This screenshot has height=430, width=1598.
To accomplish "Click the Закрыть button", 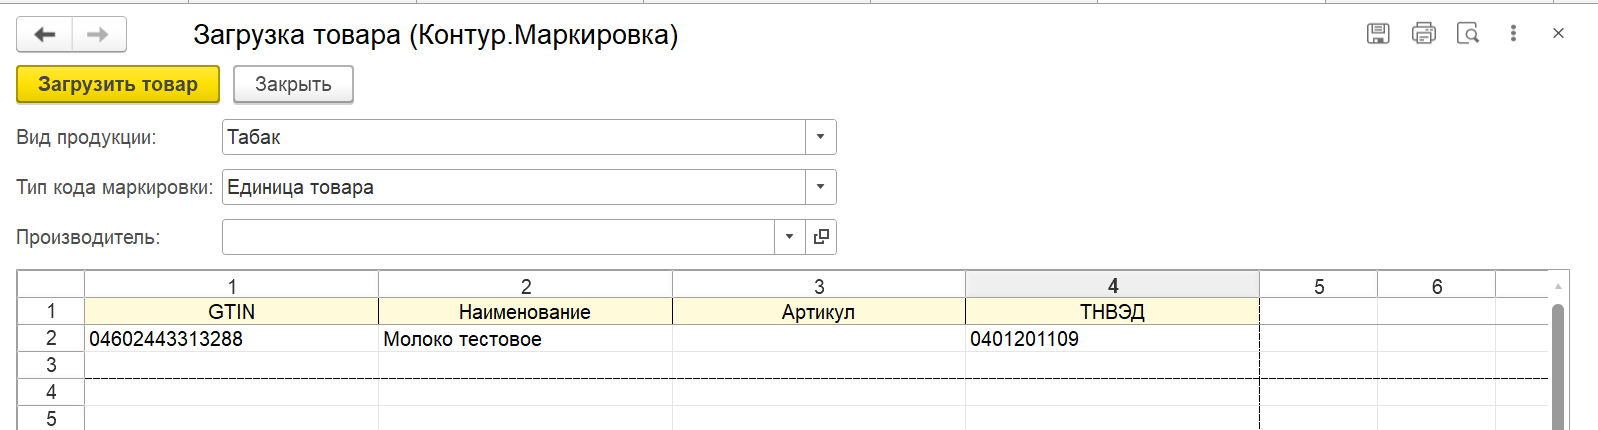I will tap(293, 84).
